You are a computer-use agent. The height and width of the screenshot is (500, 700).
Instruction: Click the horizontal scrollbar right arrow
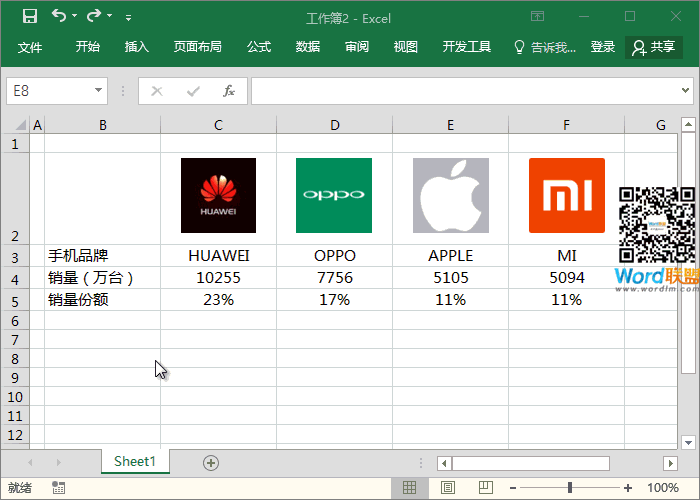pyautogui.click(x=670, y=463)
